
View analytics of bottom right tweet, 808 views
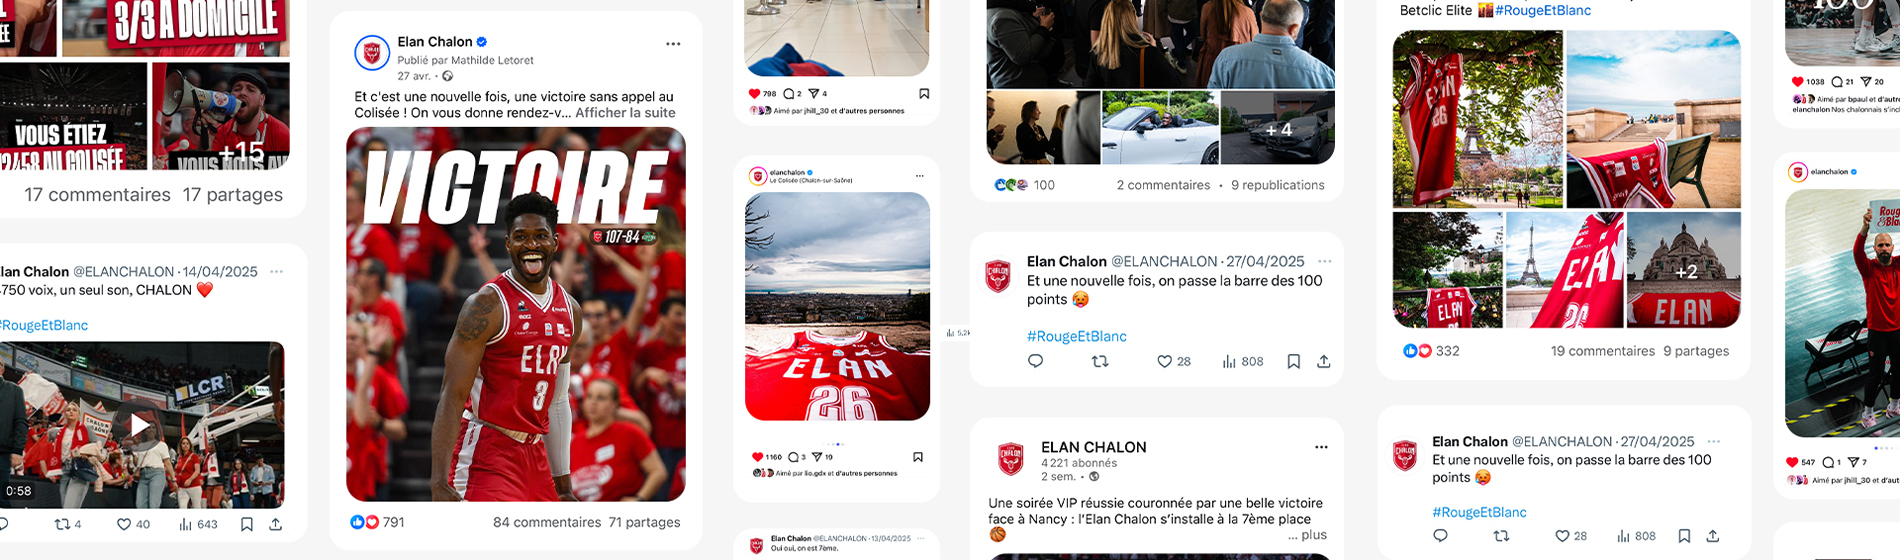1636,536
